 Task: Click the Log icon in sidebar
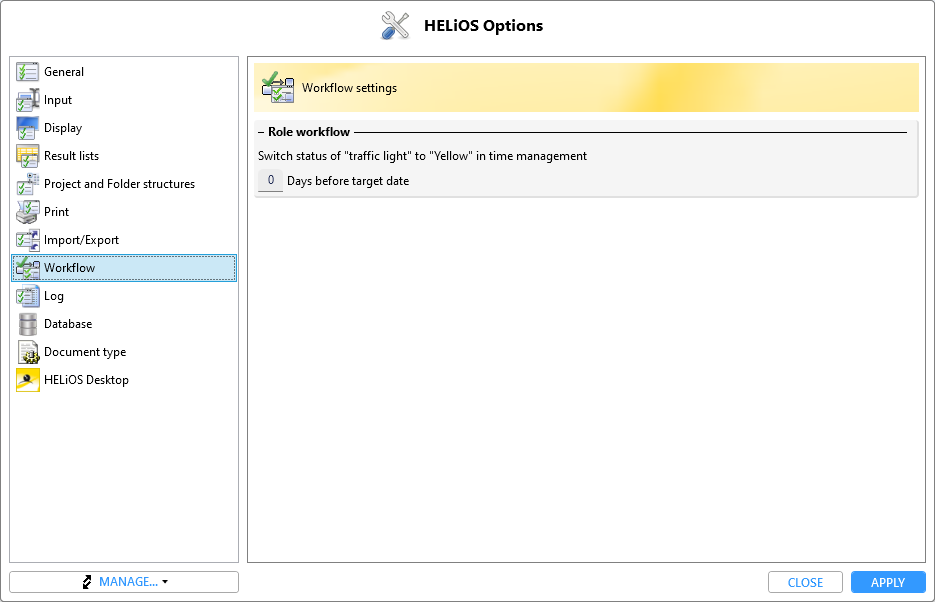coord(27,296)
